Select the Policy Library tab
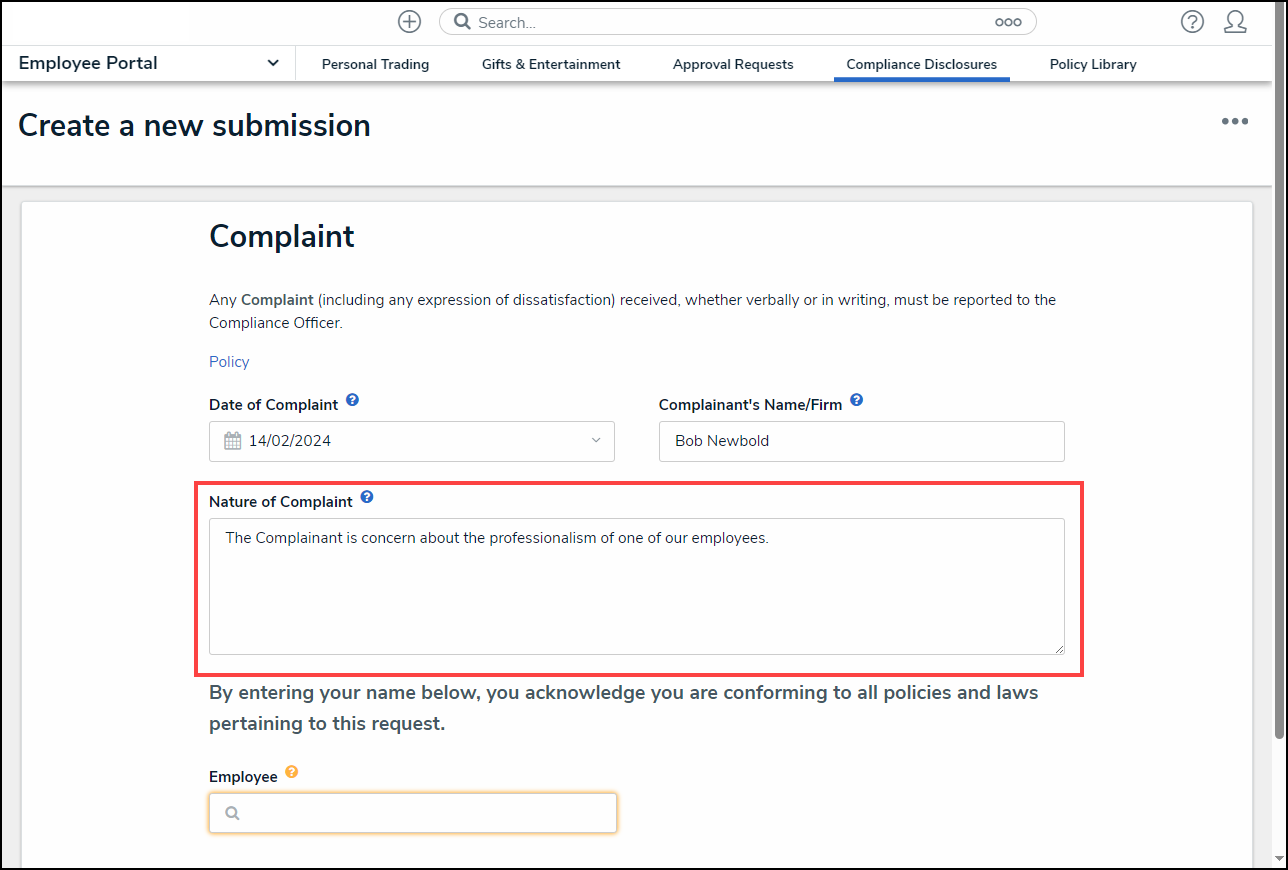The height and width of the screenshot is (870, 1288). pyautogui.click(x=1093, y=64)
